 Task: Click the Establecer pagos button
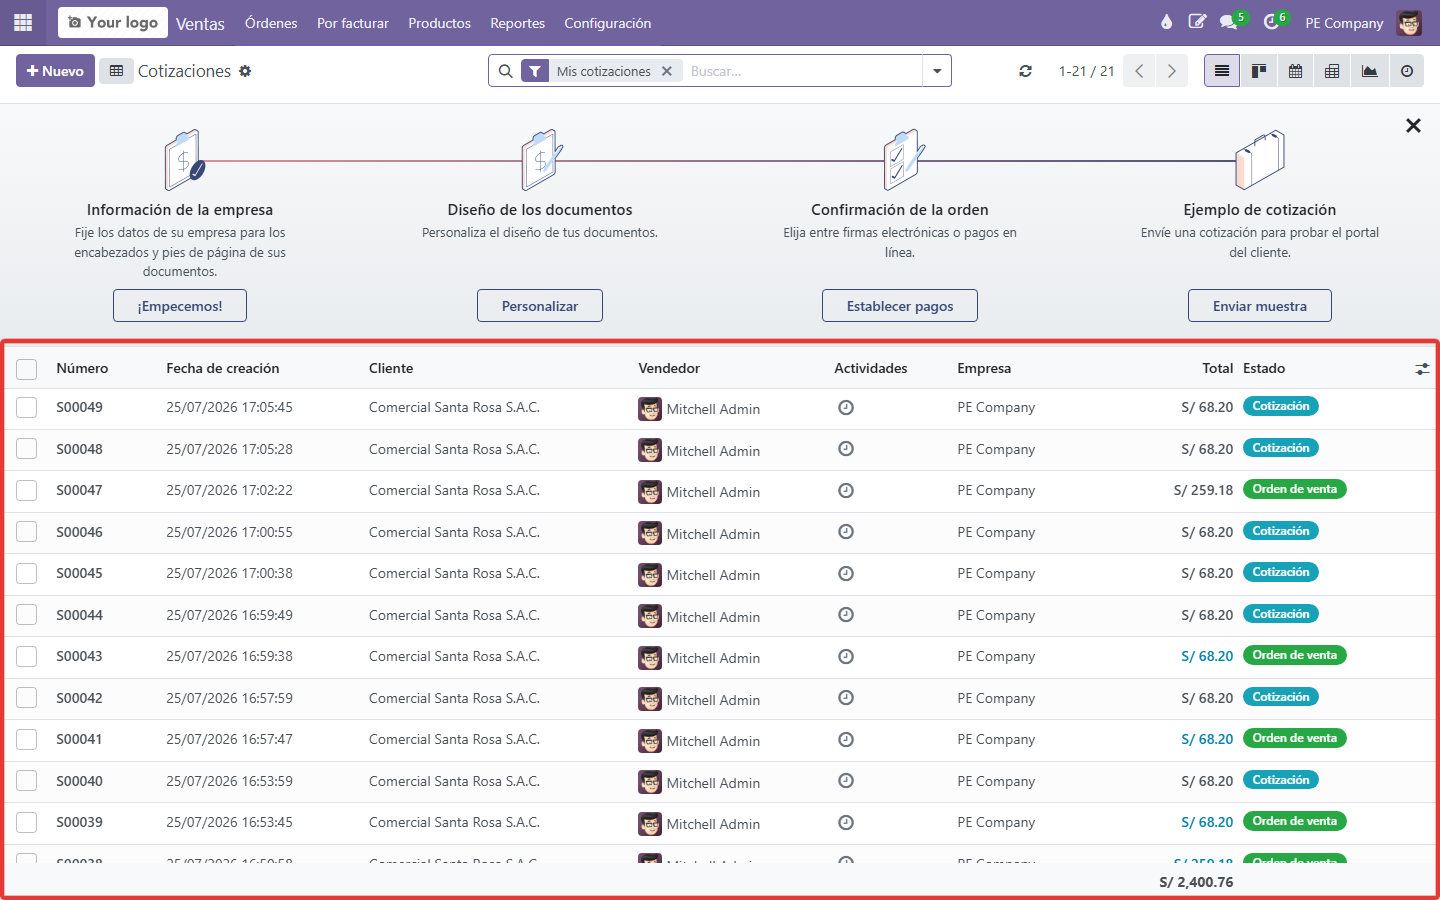(900, 306)
